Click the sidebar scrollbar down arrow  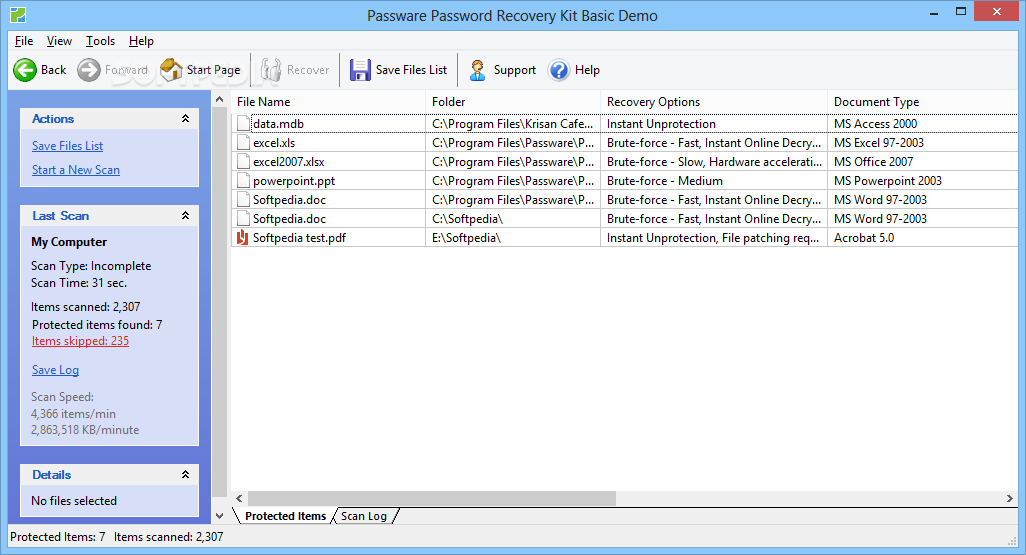pyautogui.click(x=220, y=516)
